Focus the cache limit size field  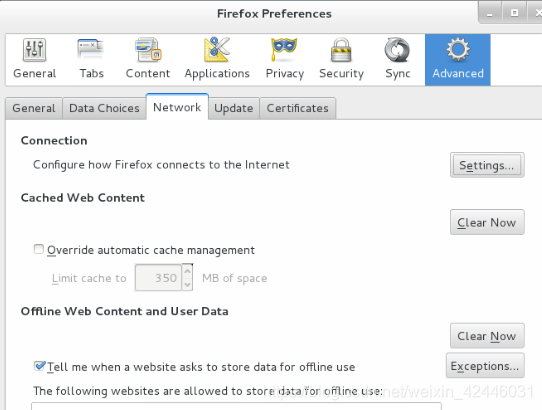click(x=158, y=278)
